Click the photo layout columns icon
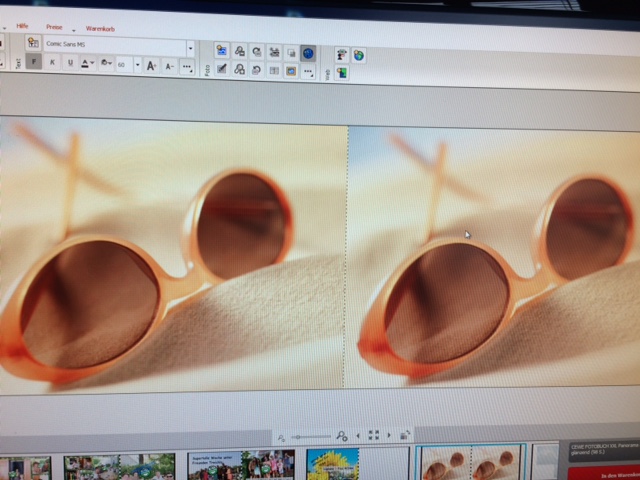 click(274, 71)
